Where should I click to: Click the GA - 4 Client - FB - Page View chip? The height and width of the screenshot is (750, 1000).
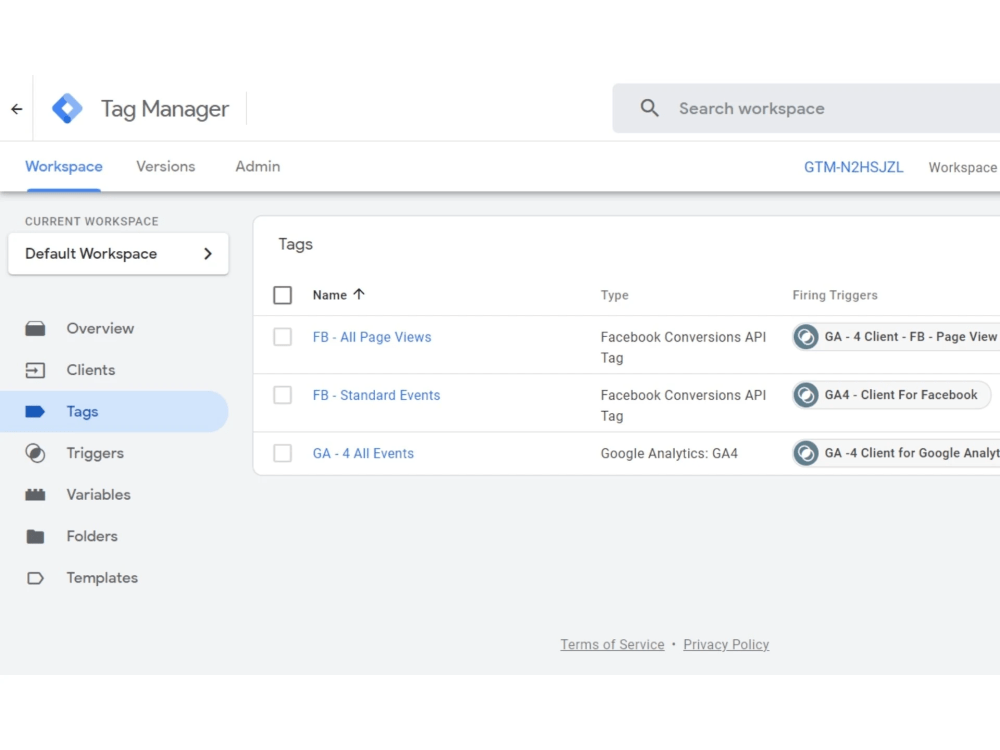896,337
